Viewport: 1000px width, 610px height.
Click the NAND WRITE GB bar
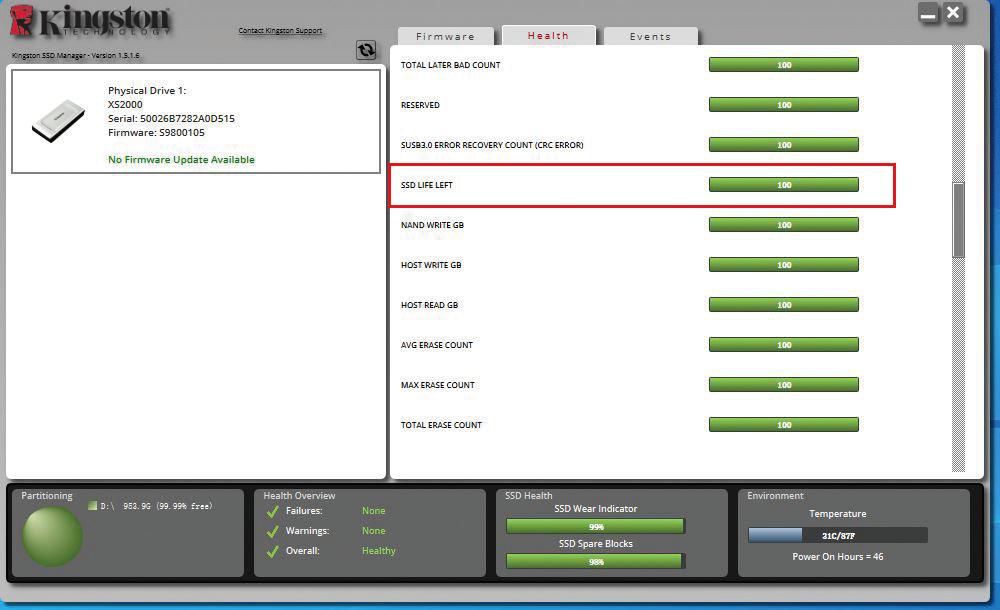pos(784,225)
